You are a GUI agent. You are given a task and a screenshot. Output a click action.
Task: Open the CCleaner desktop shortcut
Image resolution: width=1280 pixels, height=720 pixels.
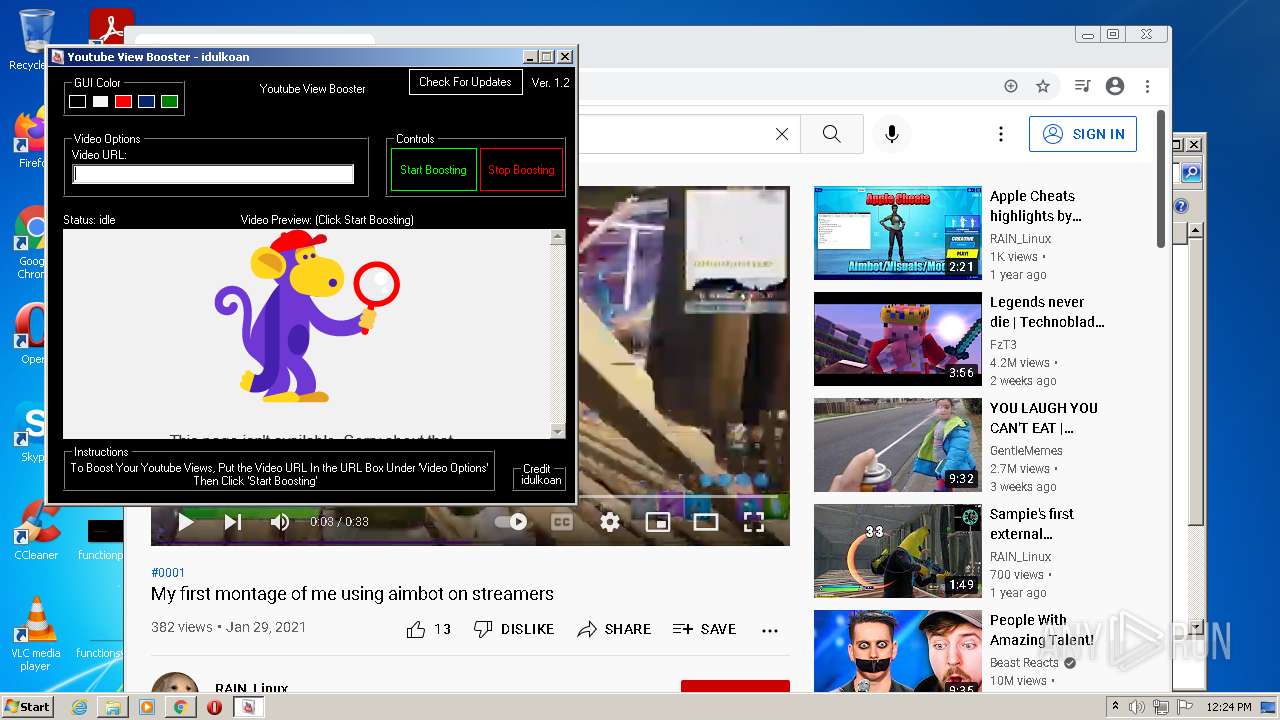36,530
